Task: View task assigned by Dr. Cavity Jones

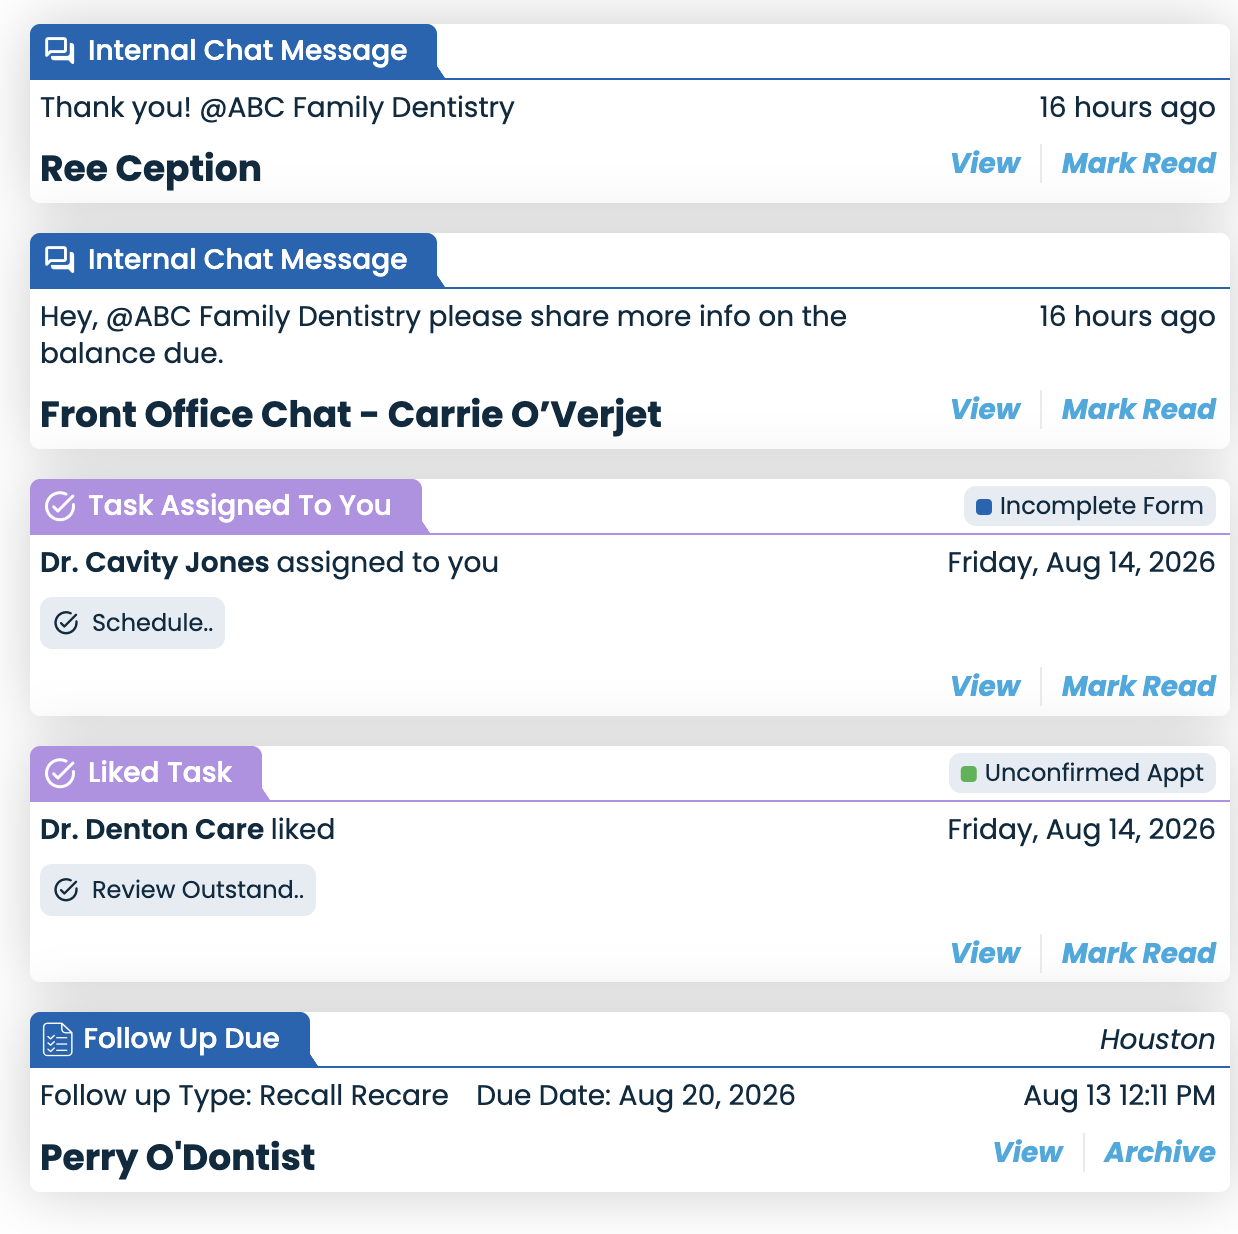Action: pos(985,686)
